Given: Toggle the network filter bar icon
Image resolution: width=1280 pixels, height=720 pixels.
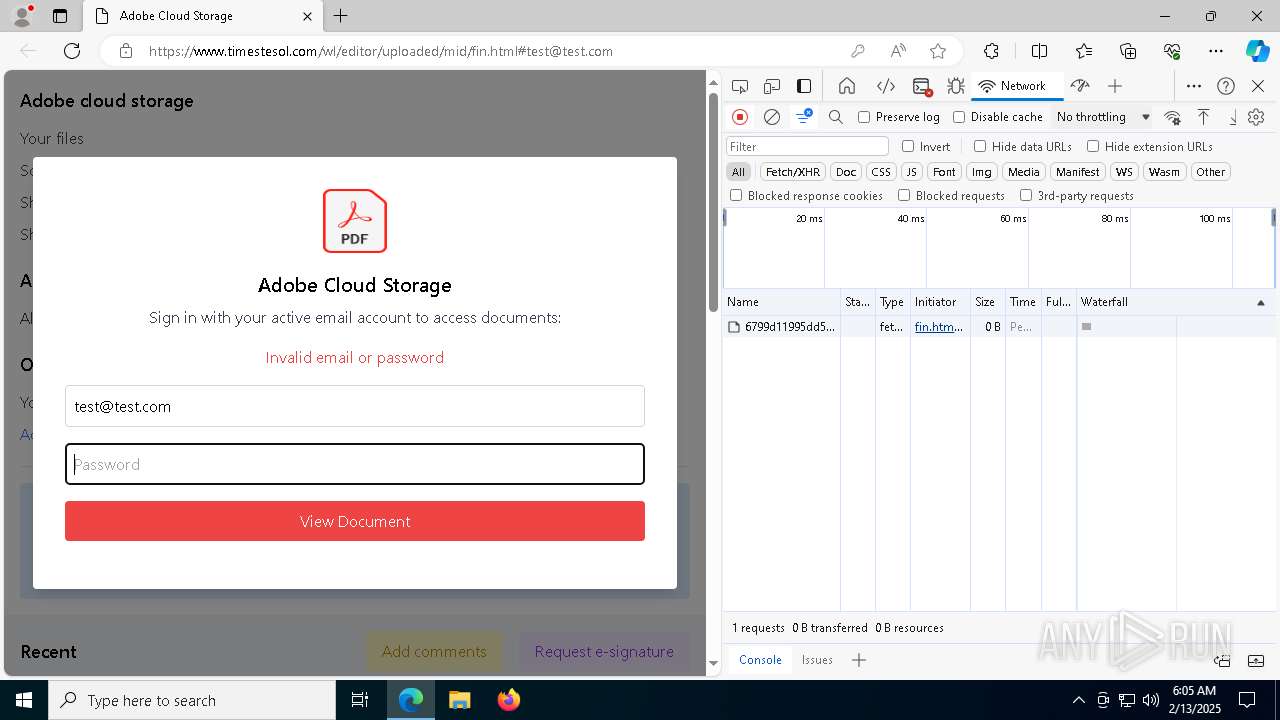Looking at the screenshot, I should (x=804, y=117).
